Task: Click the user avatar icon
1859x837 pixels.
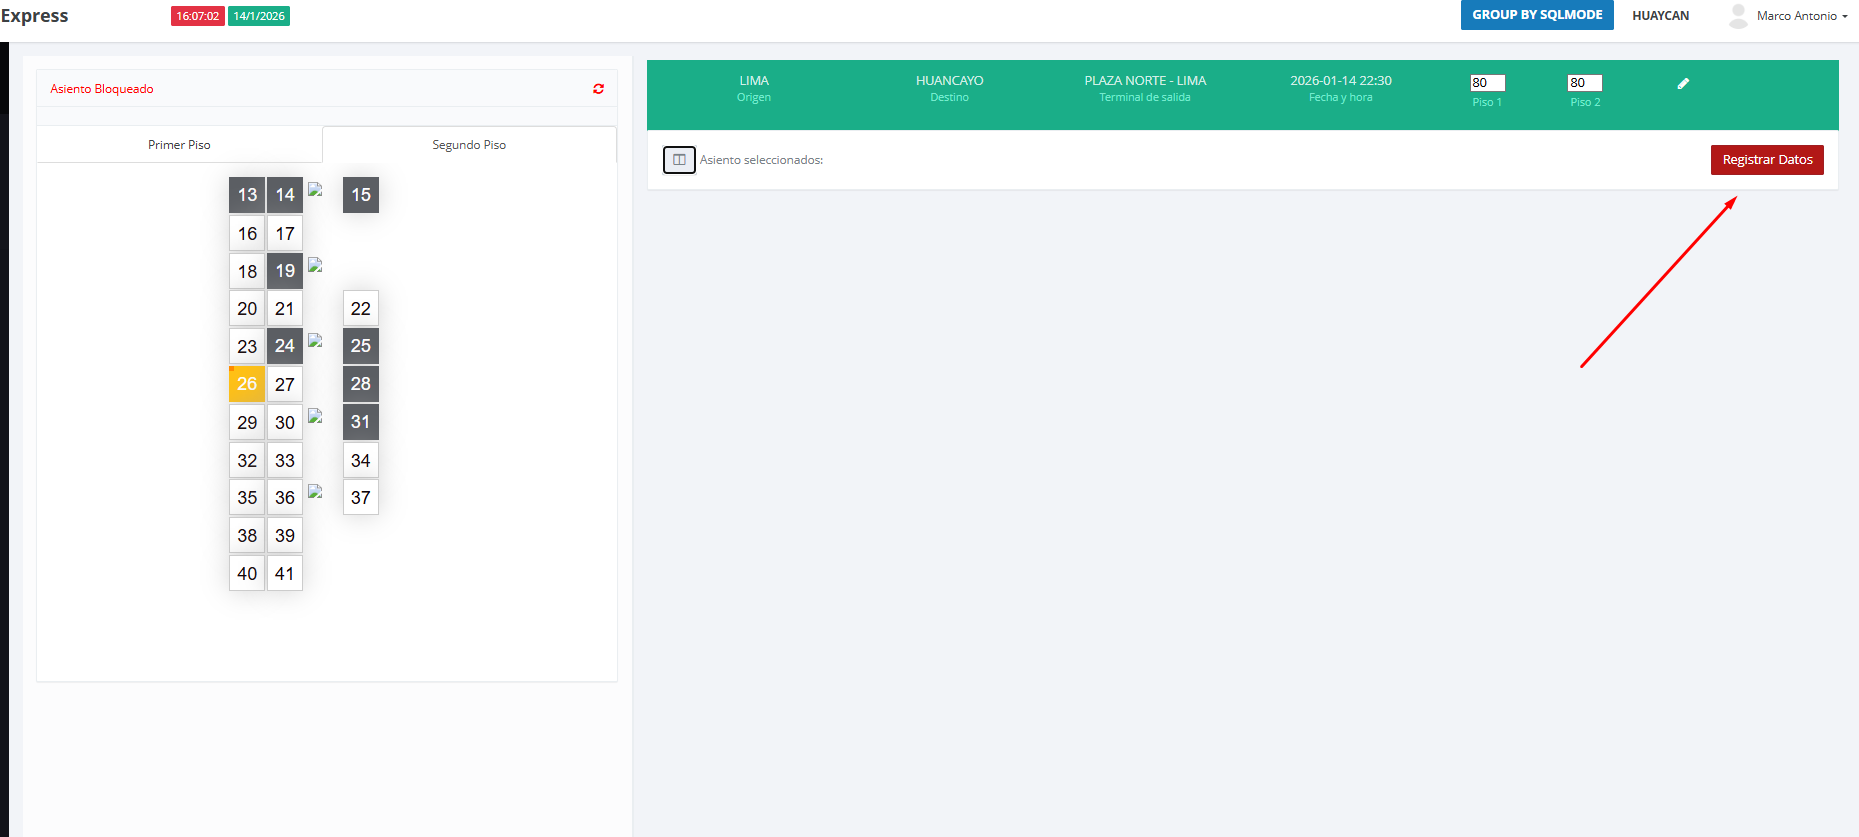Action: (1738, 16)
